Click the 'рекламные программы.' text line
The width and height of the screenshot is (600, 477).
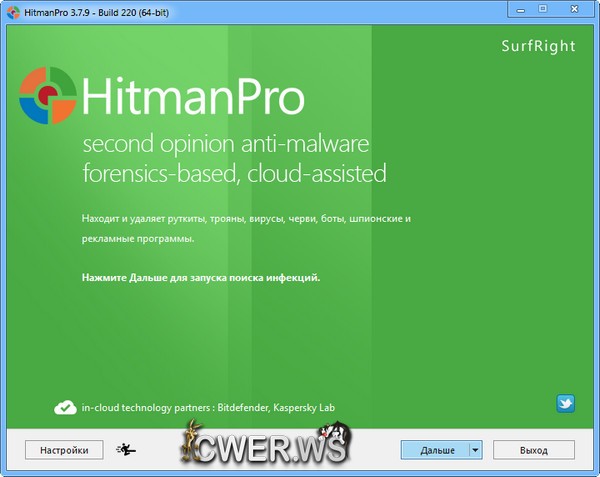(x=138, y=239)
